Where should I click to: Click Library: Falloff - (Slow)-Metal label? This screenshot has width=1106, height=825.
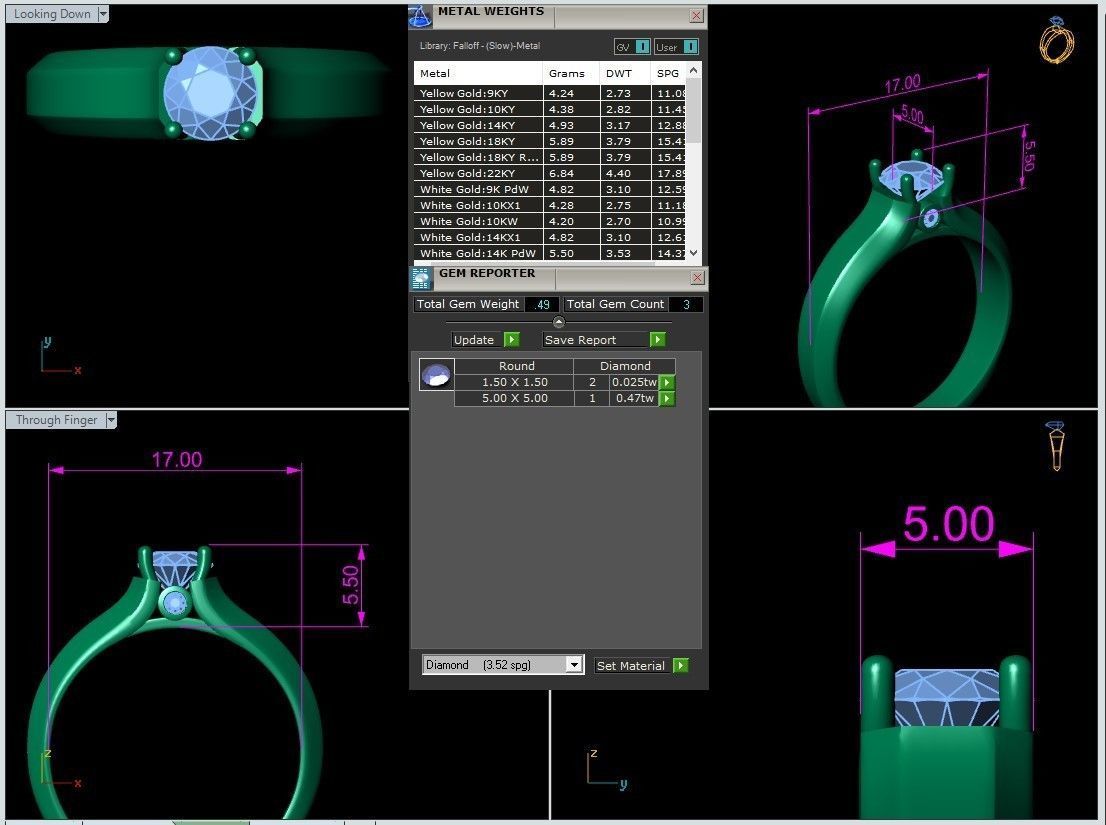pos(480,46)
